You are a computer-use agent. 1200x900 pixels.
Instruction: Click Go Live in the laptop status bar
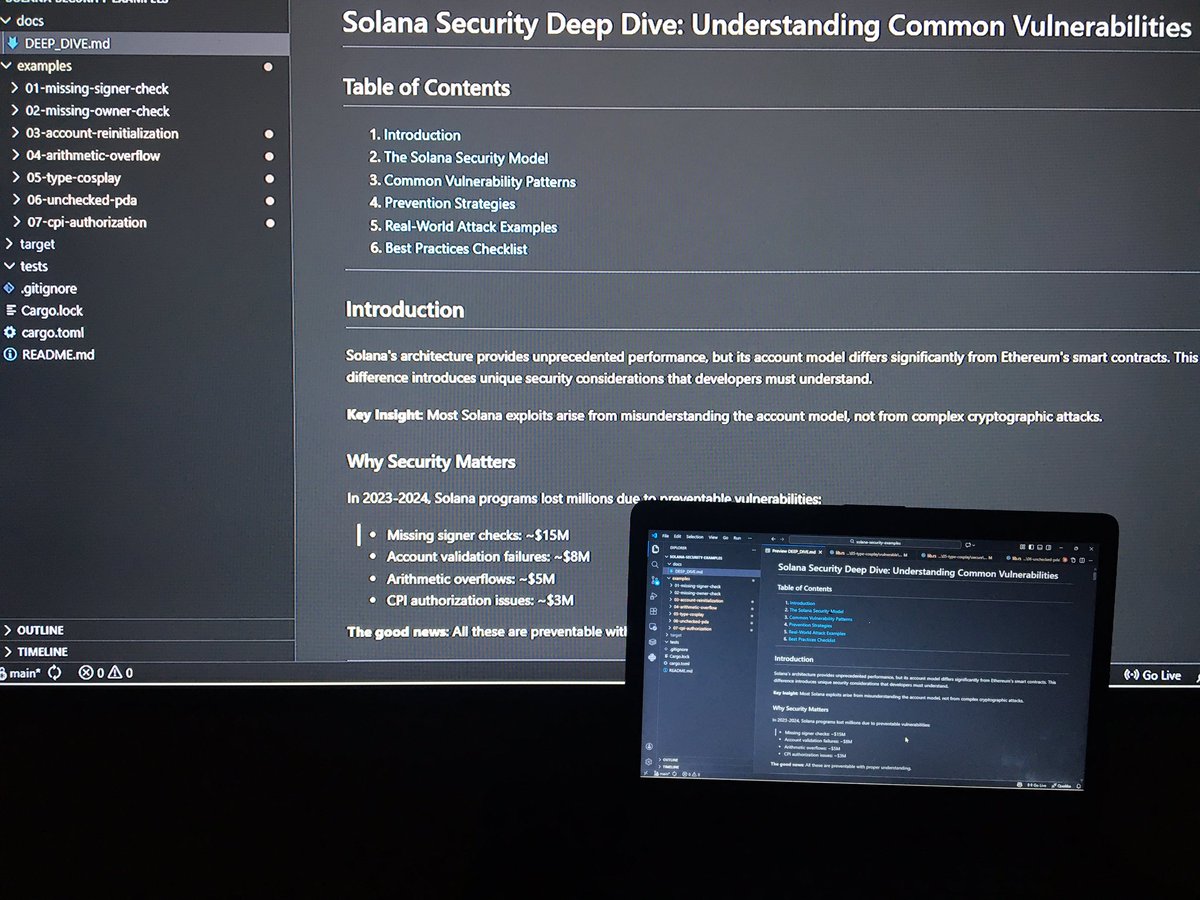click(1037, 785)
